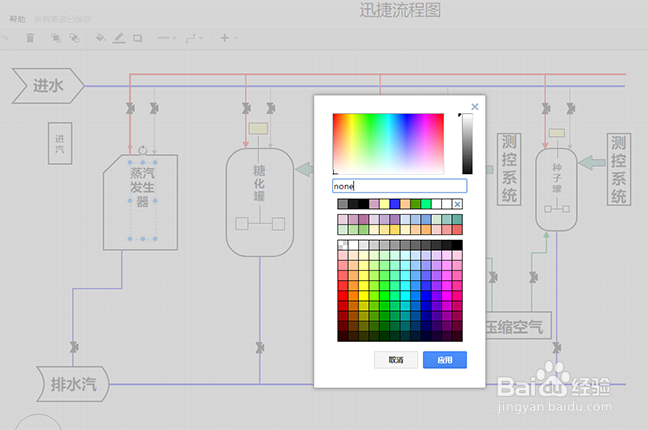Select the peach swatch in recent colors row
The width and height of the screenshot is (648, 430).
(x=405, y=204)
